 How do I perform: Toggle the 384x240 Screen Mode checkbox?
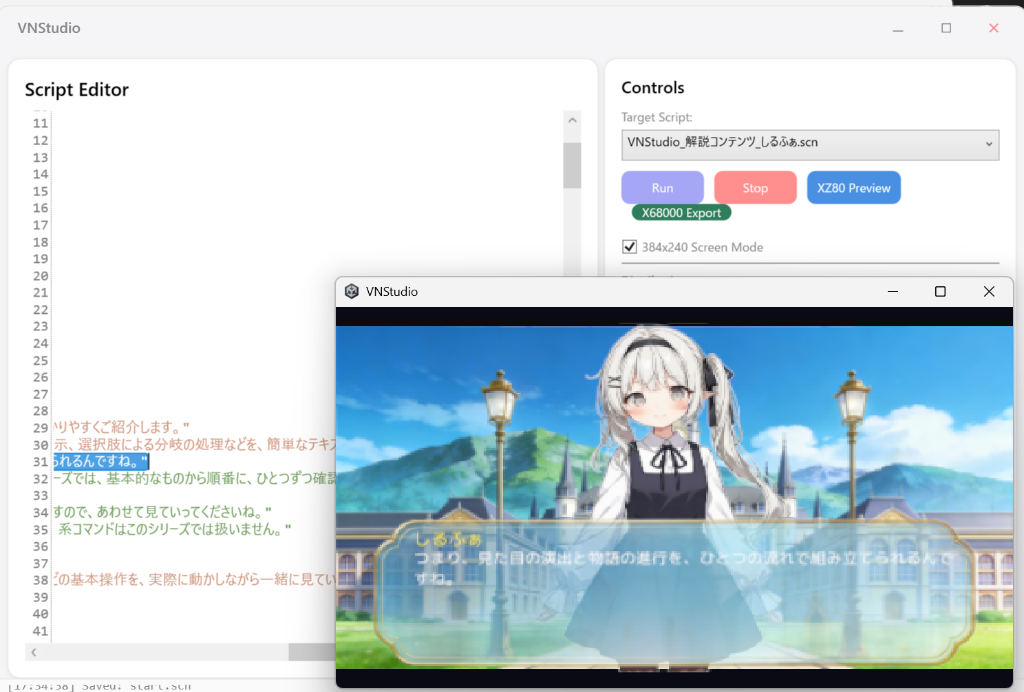pyautogui.click(x=630, y=247)
